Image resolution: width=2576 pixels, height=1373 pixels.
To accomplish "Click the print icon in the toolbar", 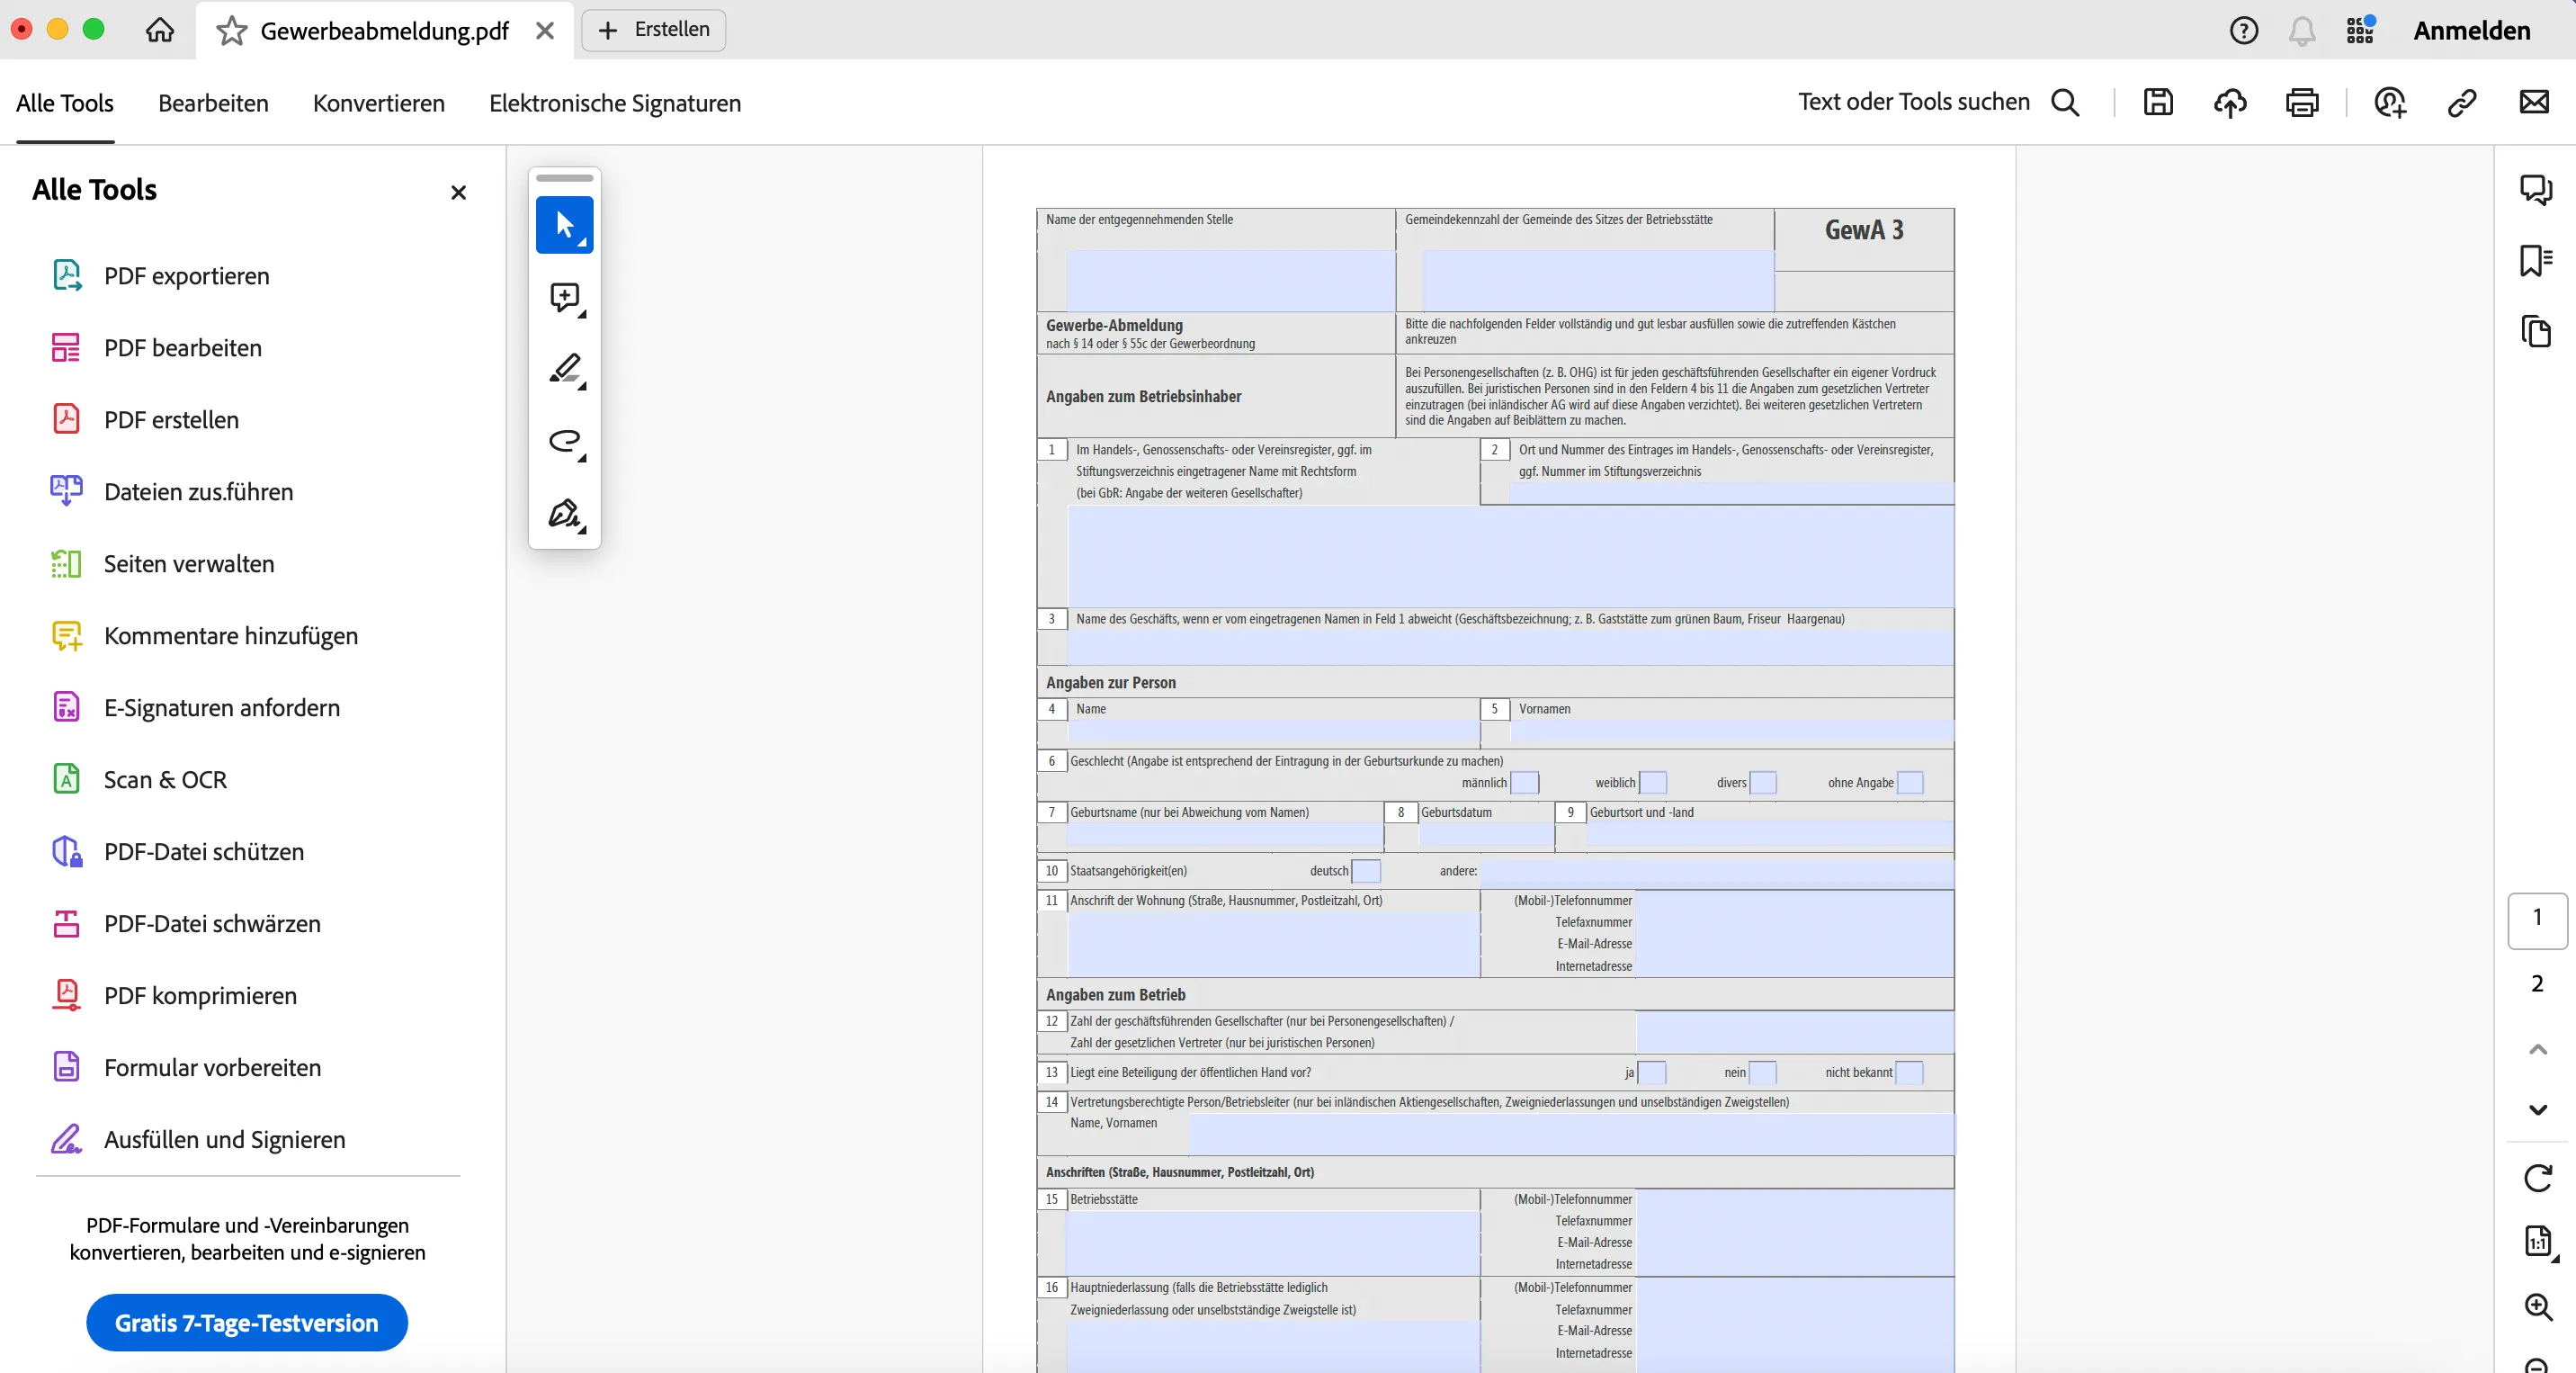I will (2302, 103).
